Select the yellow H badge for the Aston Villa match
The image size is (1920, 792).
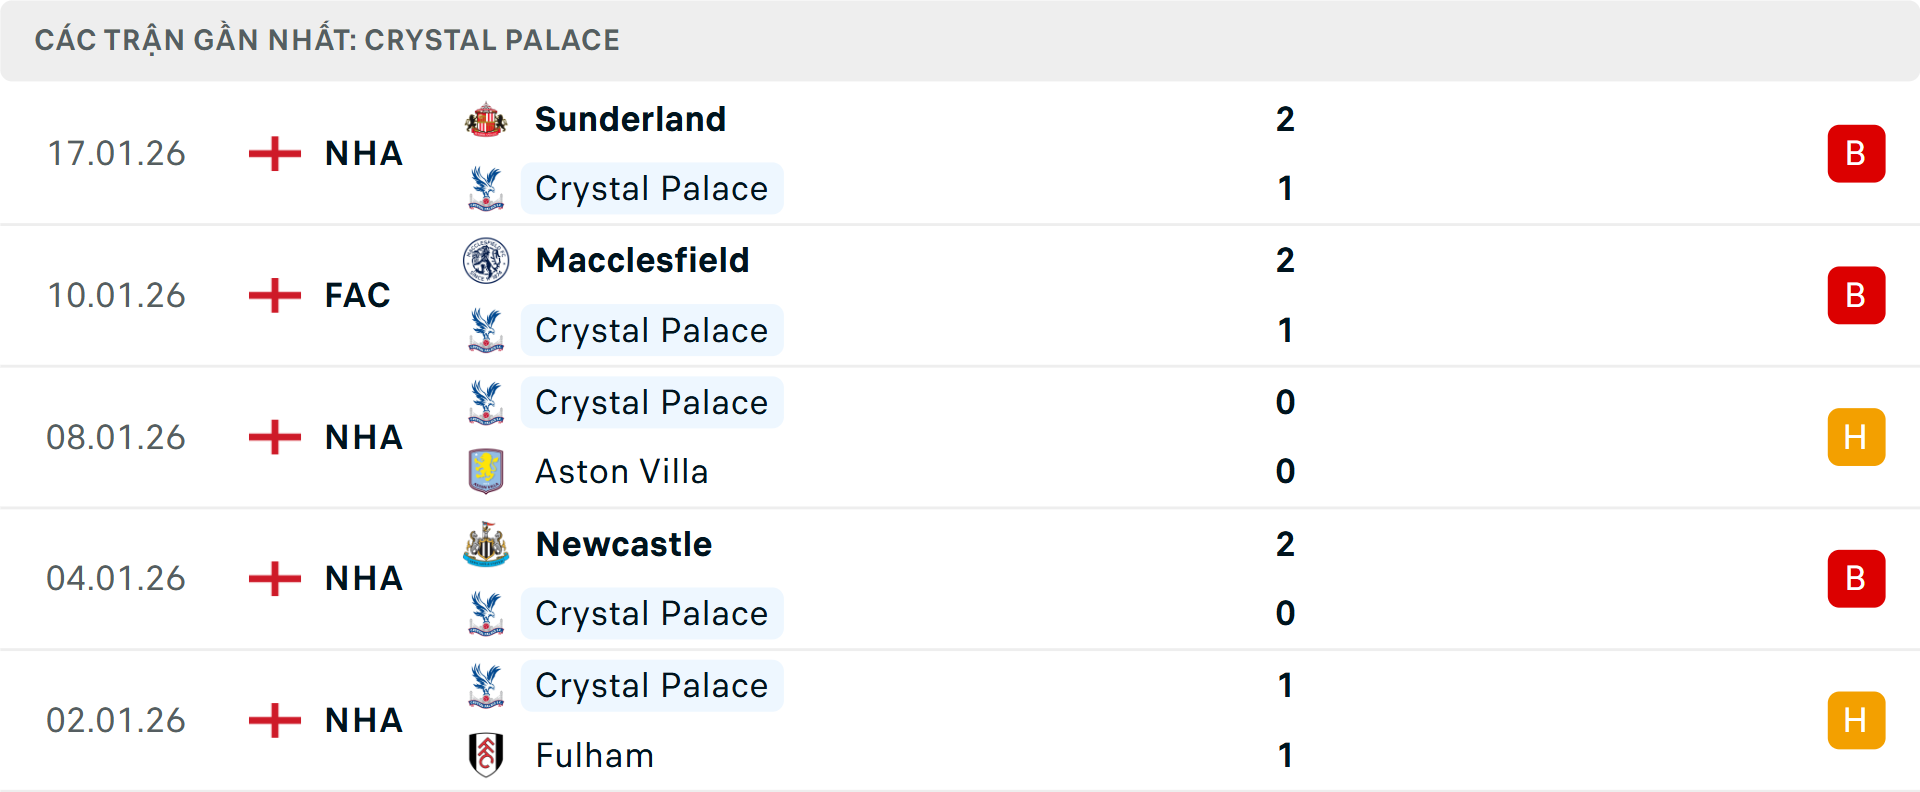(x=1856, y=437)
